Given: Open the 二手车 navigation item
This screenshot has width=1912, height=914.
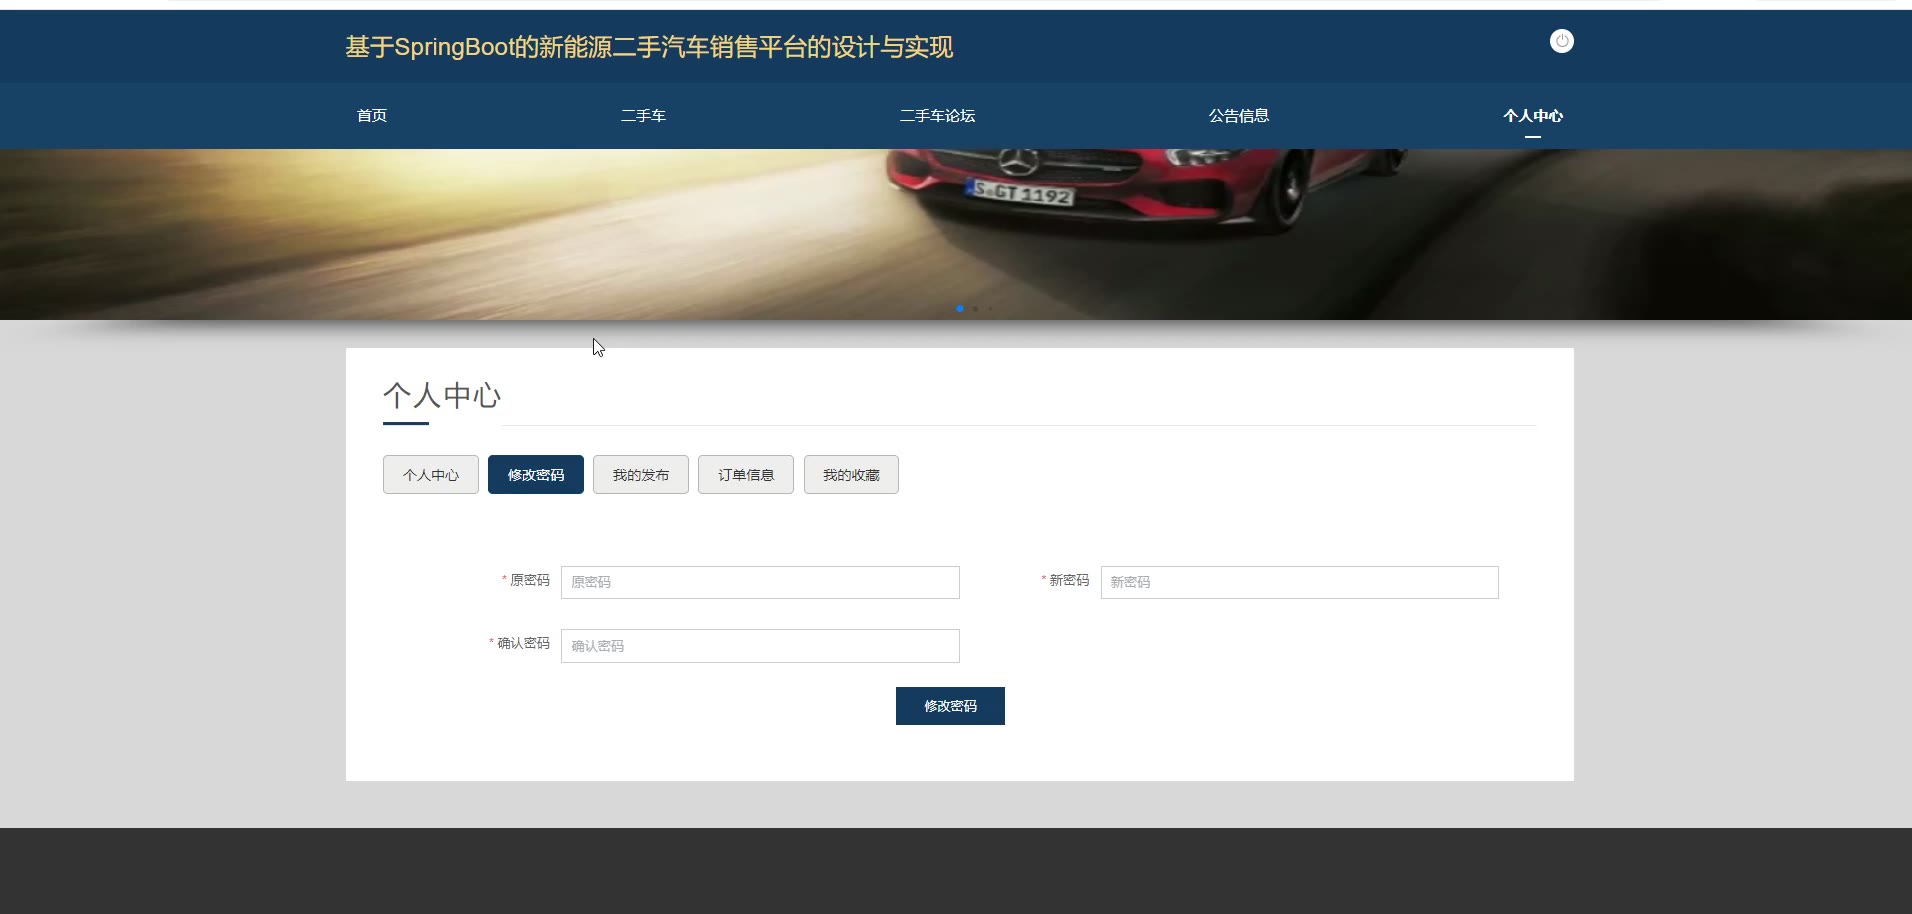Looking at the screenshot, I should (643, 116).
